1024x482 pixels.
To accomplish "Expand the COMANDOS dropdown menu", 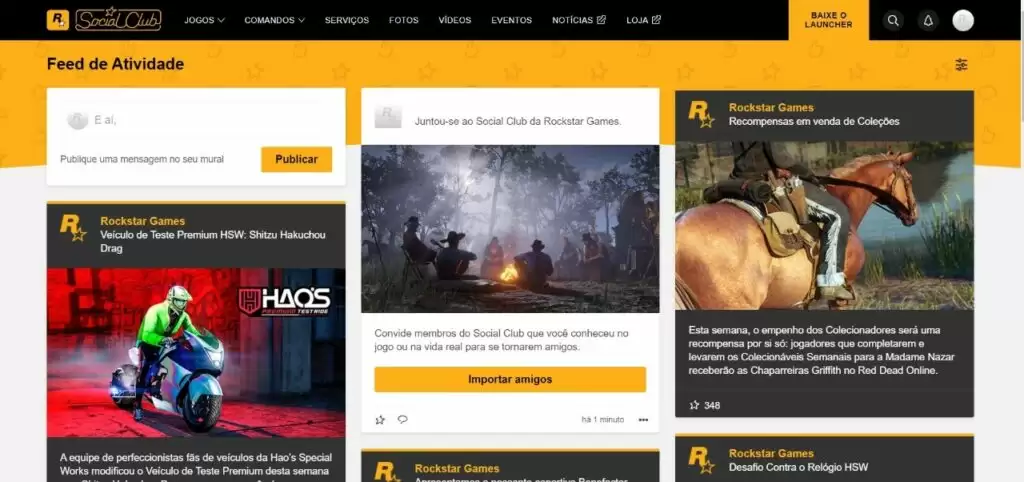I will pyautogui.click(x=274, y=20).
